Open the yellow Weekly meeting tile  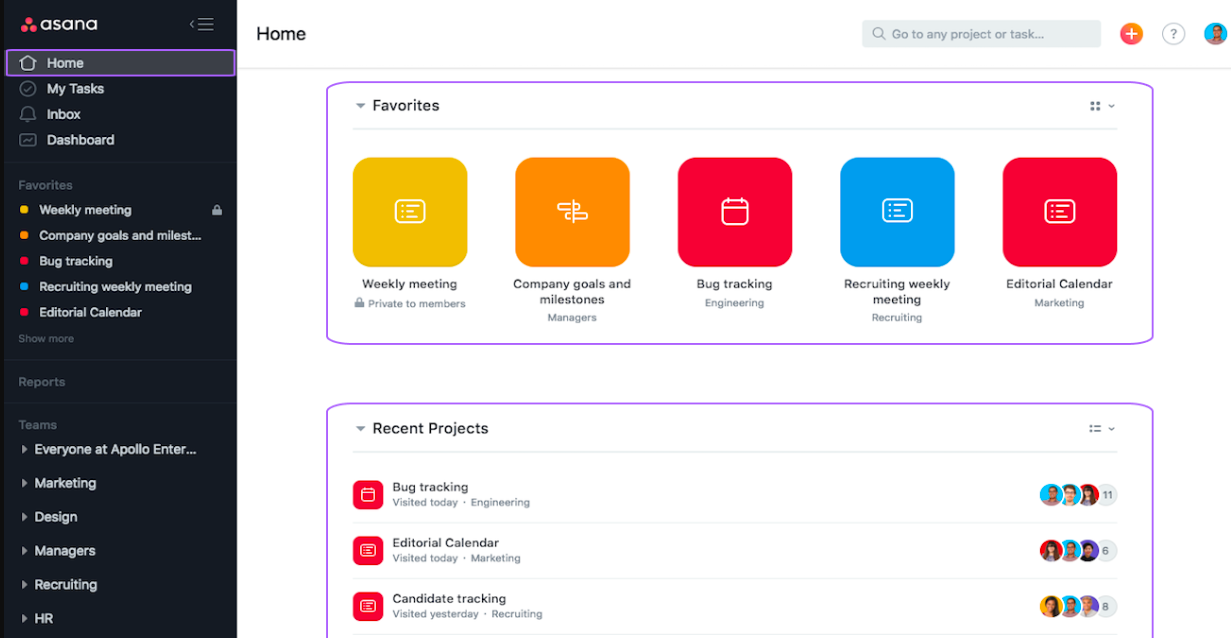410,212
